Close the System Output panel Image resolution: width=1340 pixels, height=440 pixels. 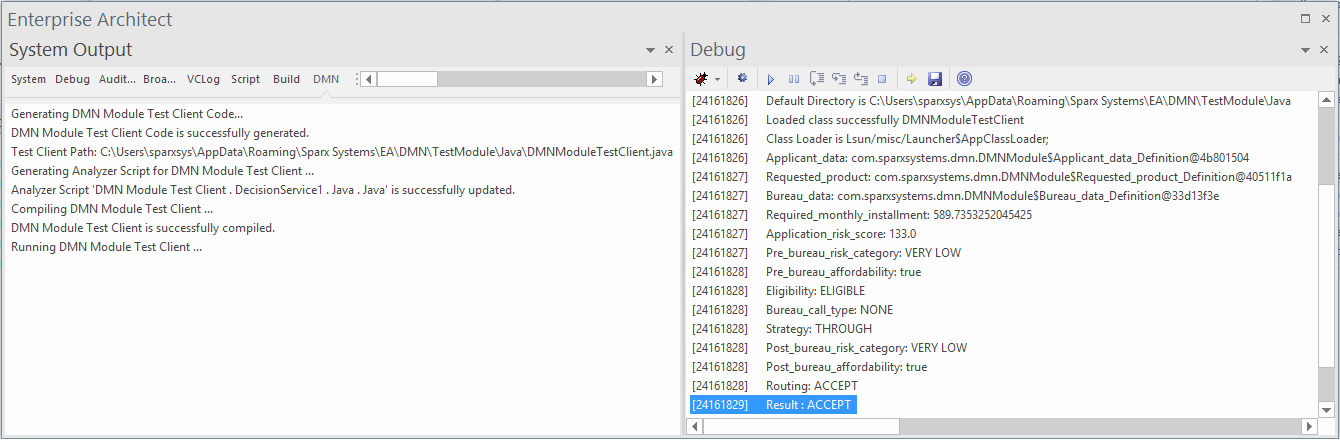(669, 50)
